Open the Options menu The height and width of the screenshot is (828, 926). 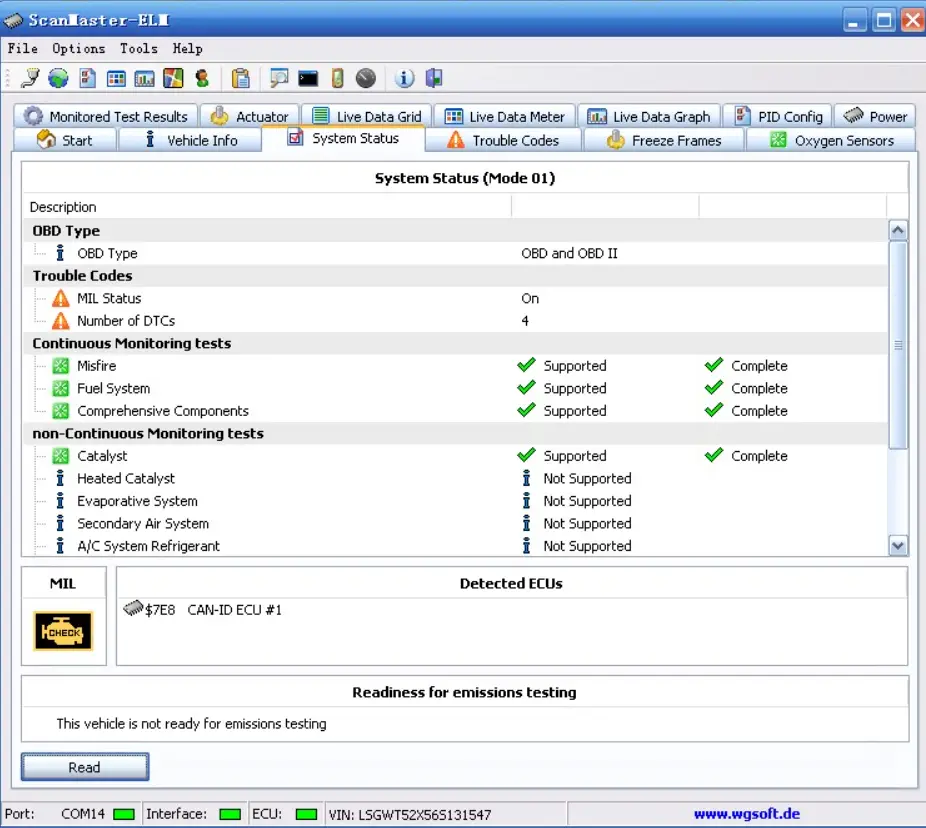click(78, 48)
